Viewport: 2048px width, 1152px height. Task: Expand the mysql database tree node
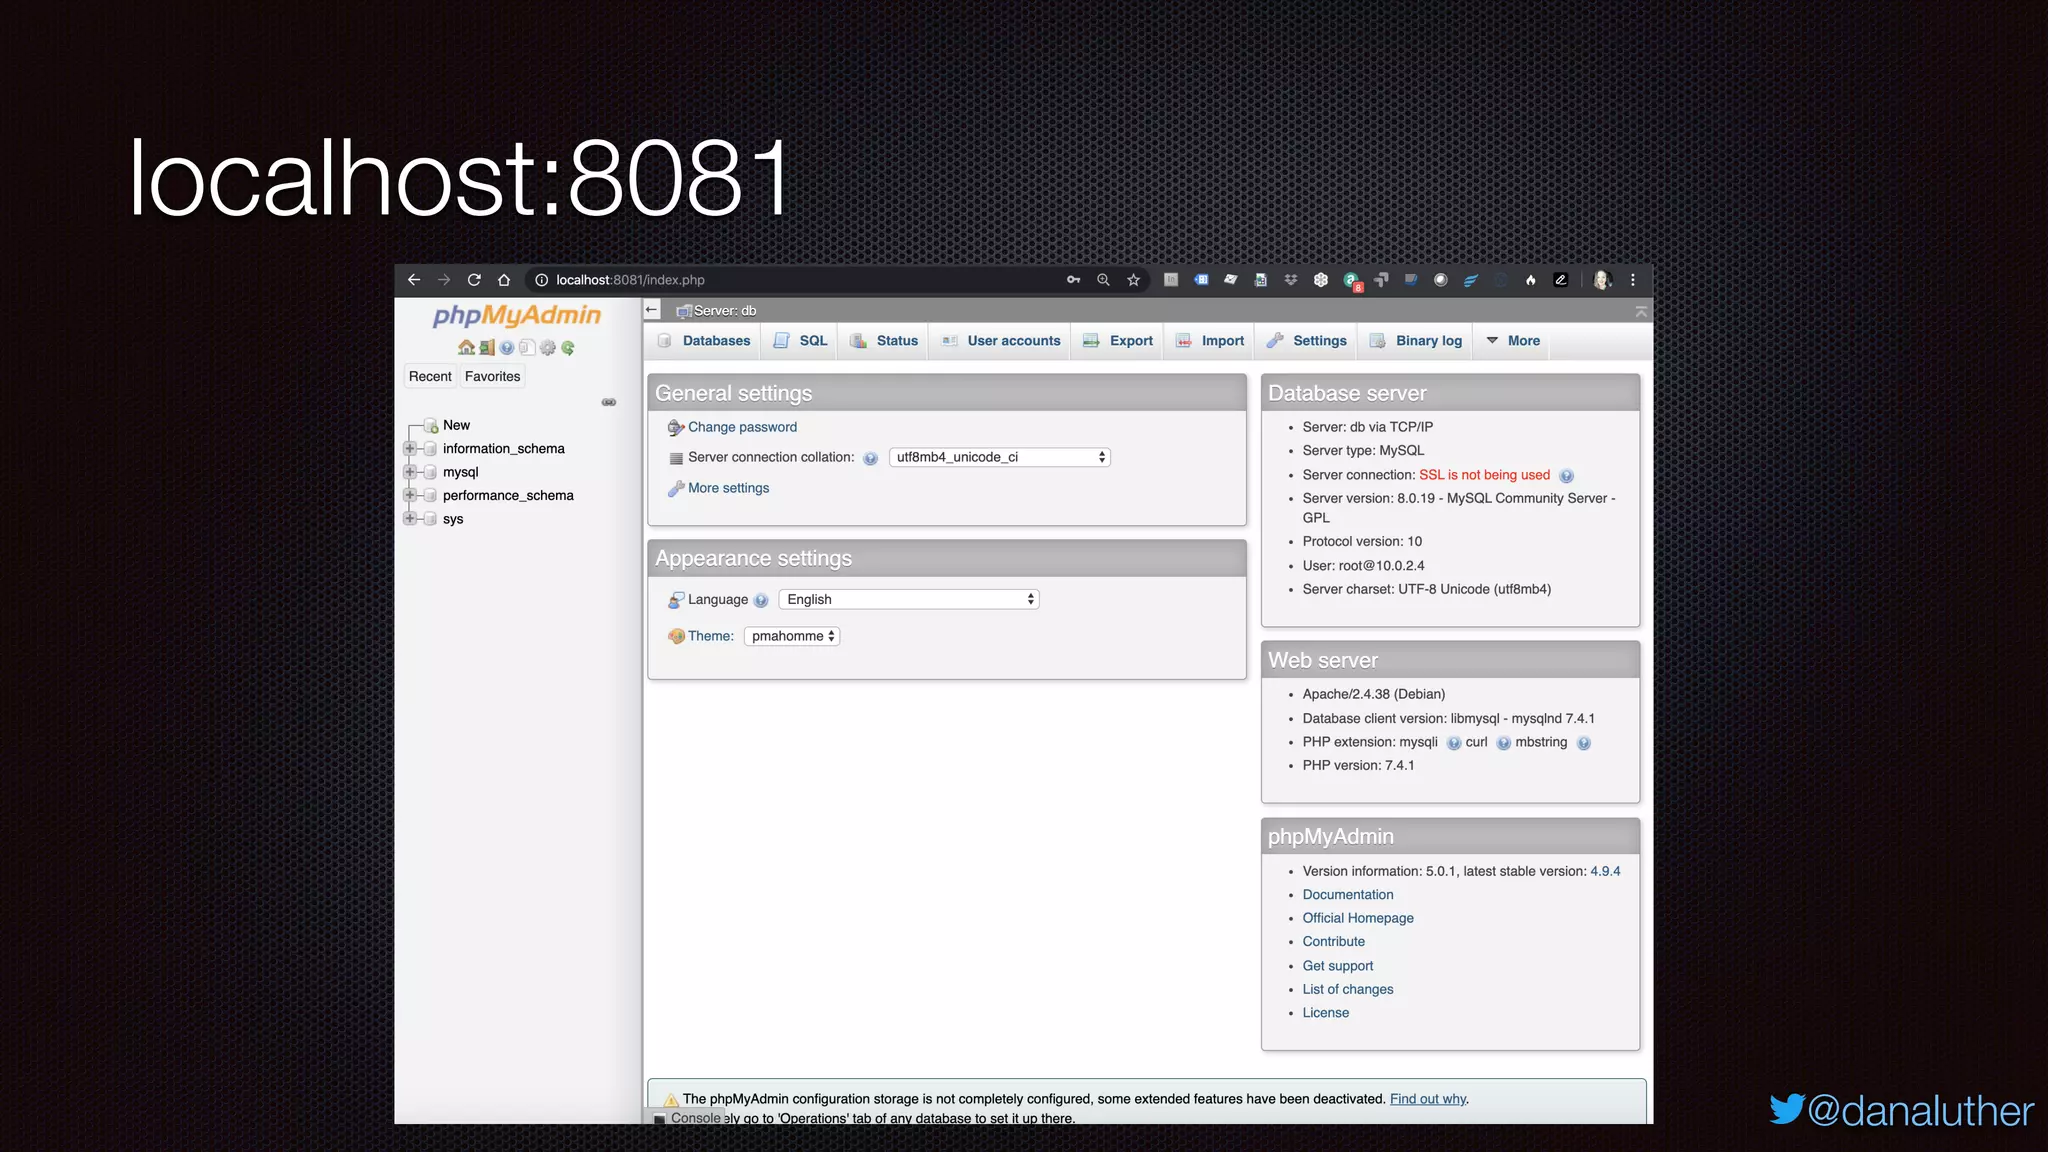point(410,472)
